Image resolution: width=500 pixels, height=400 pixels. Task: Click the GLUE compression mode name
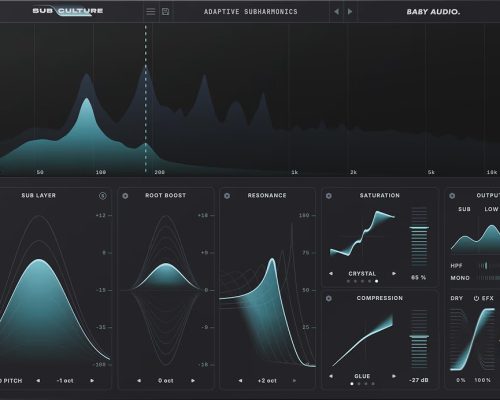click(362, 376)
